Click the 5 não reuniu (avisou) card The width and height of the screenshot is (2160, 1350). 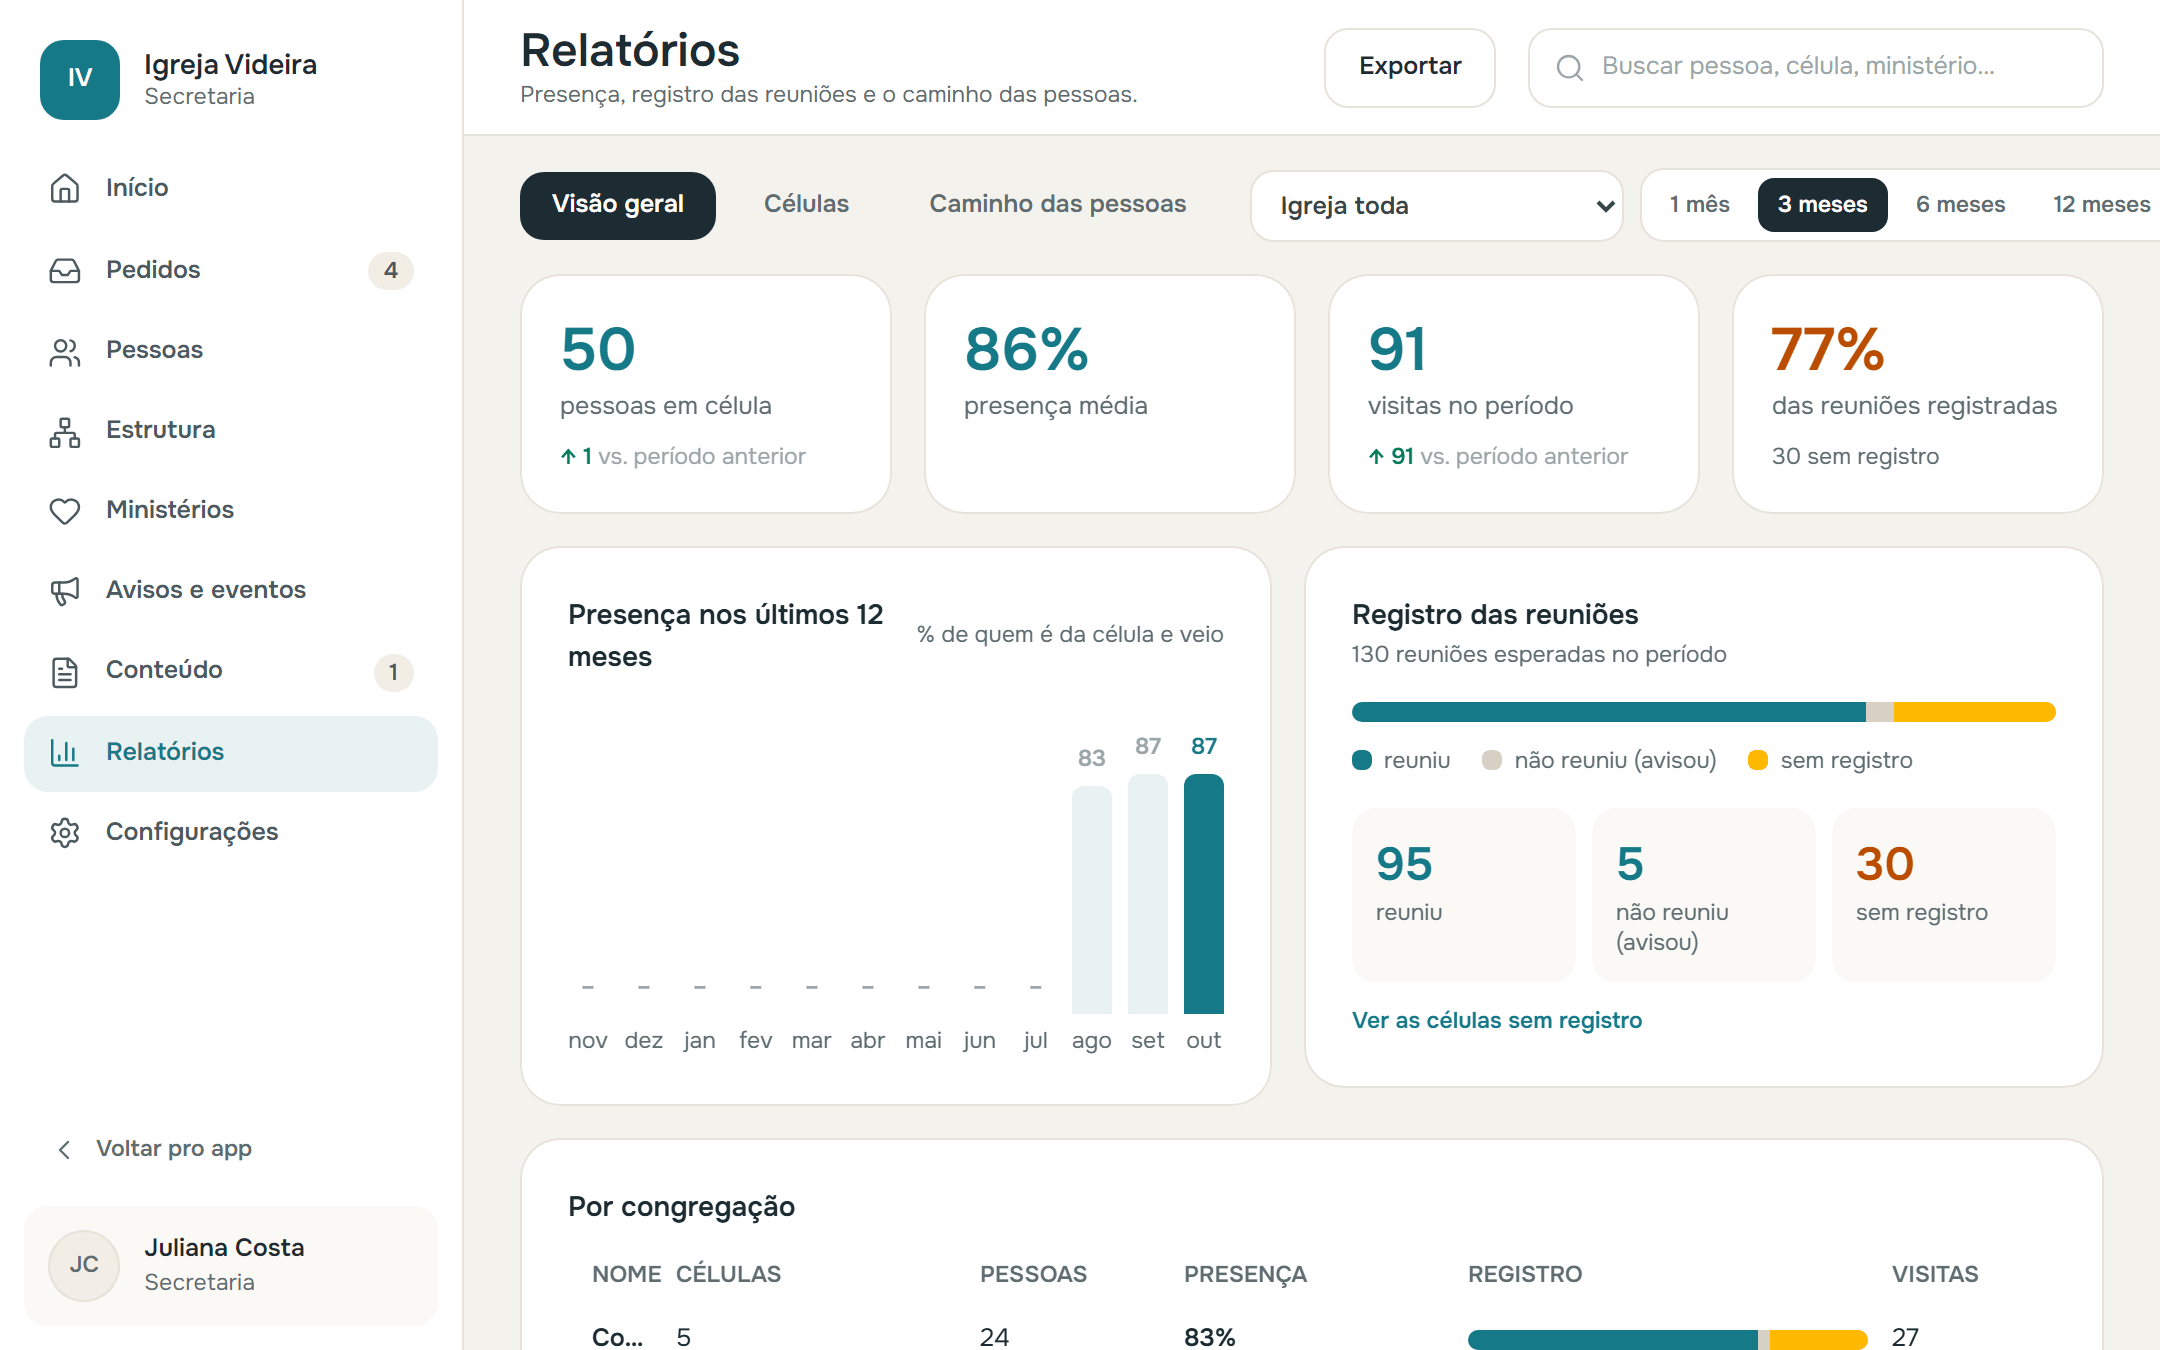[1703, 894]
